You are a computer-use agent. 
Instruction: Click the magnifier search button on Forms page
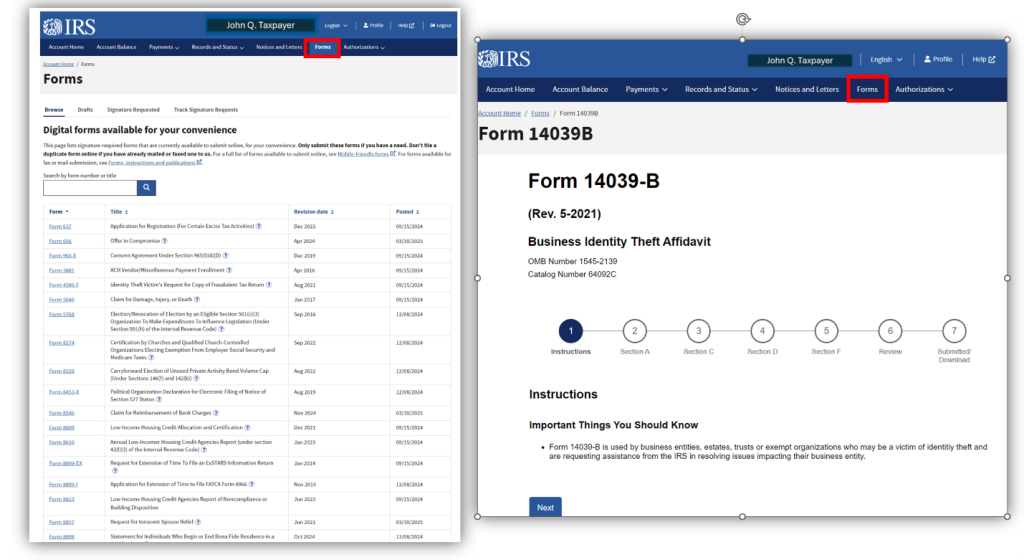(x=146, y=188)
